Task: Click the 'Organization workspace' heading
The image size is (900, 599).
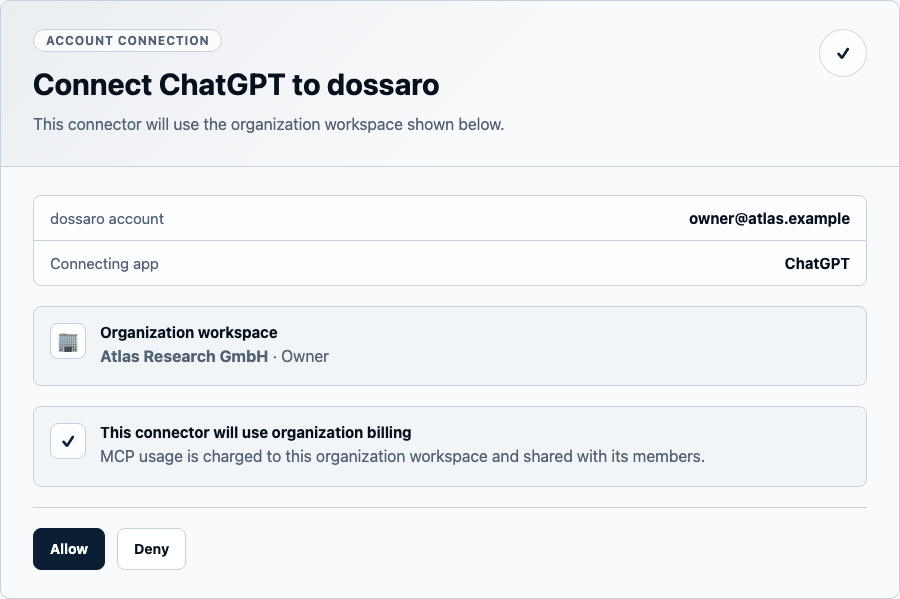Action: click(x=189, y=333)
